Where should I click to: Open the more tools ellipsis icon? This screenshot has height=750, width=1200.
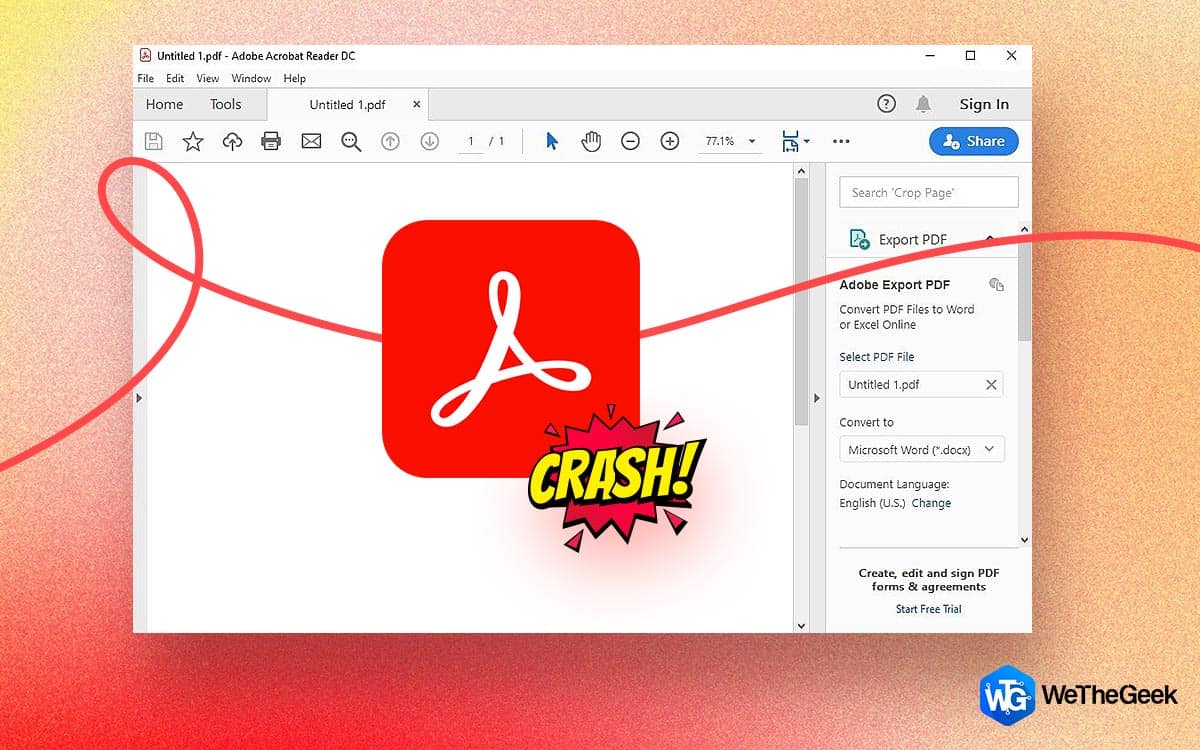click(x=841, y=141)
